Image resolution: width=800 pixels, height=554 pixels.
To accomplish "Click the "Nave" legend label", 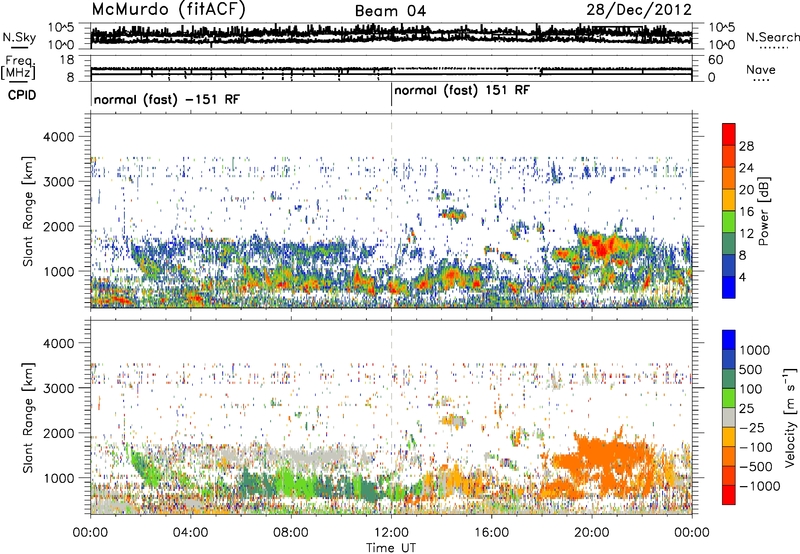I will pos(761,70).
